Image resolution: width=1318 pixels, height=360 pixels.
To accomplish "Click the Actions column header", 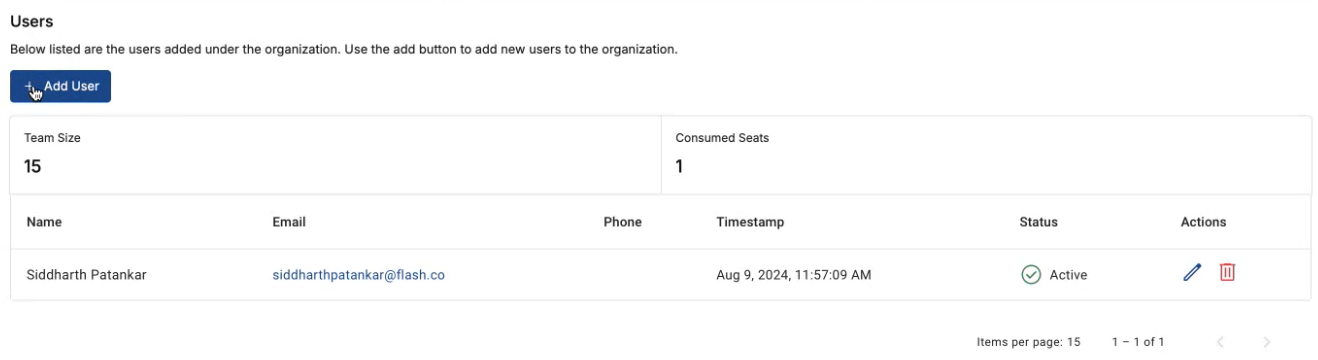I will tap(1203, 222).
